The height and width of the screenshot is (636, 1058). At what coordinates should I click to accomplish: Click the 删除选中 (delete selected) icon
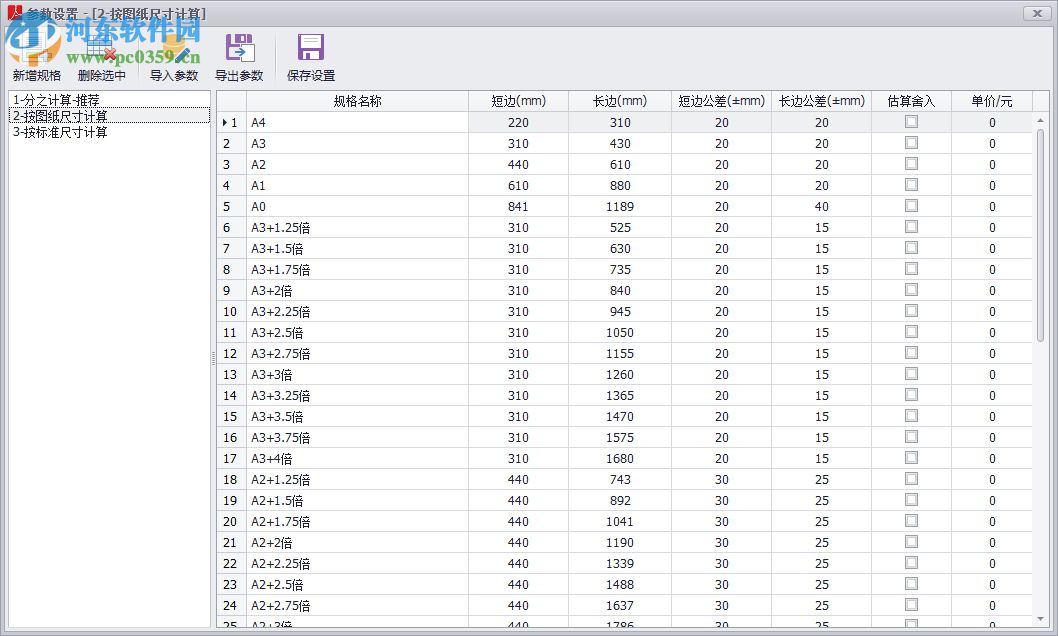[x=100, y=48]
